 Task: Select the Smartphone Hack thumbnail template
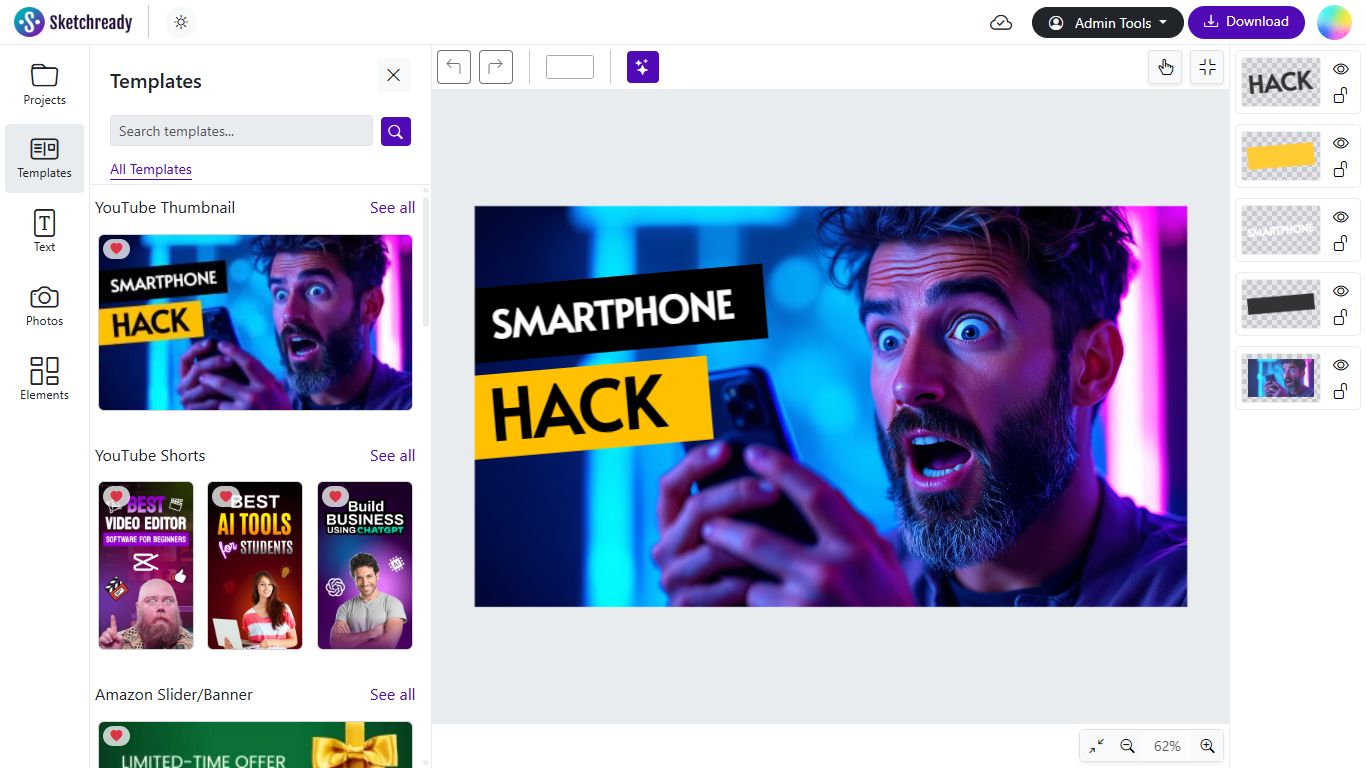[x=255, y=322]
